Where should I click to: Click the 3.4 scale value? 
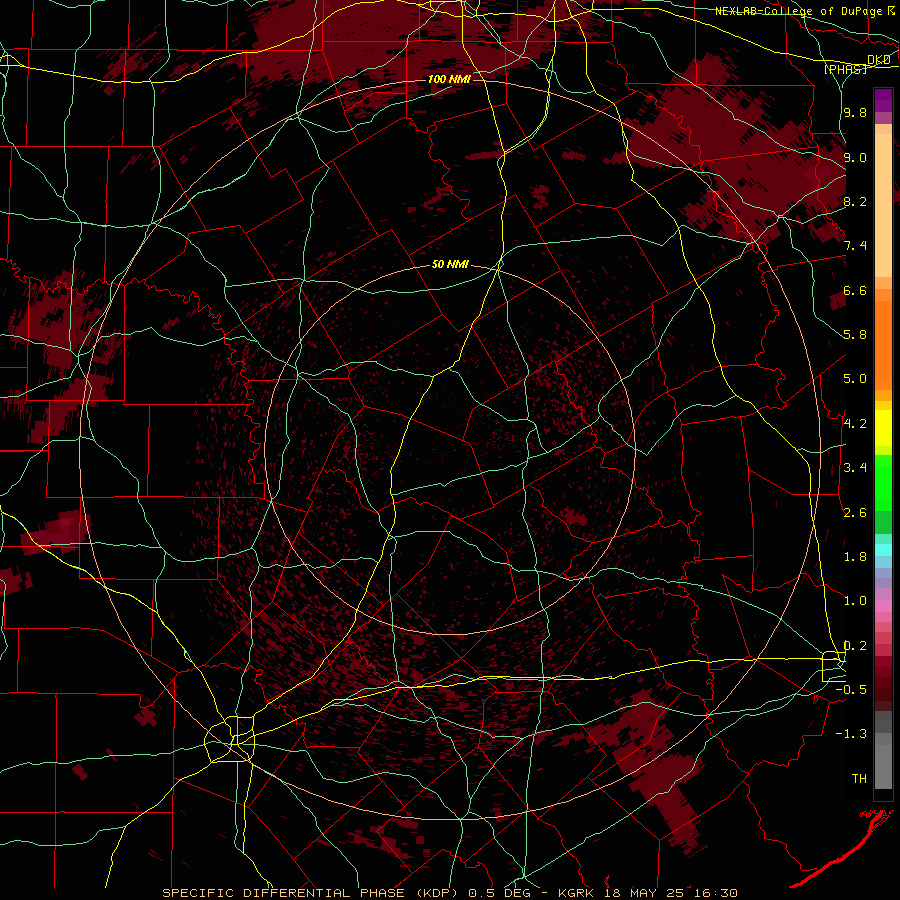[855, 467]
